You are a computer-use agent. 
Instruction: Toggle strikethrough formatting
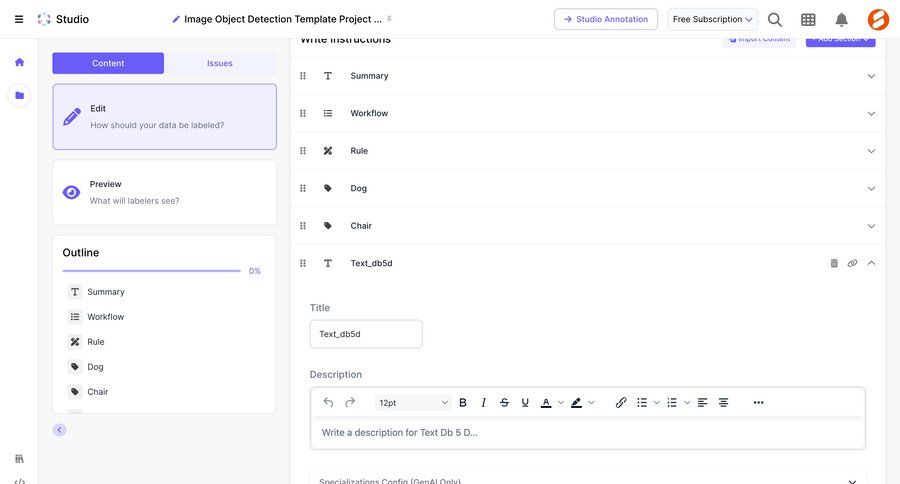pyautogui.click(x=504, y=402)
